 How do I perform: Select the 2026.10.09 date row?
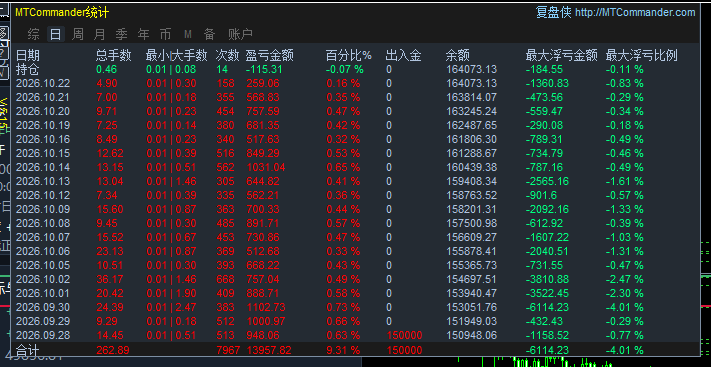pyautogui.click(x=43, y=210)
